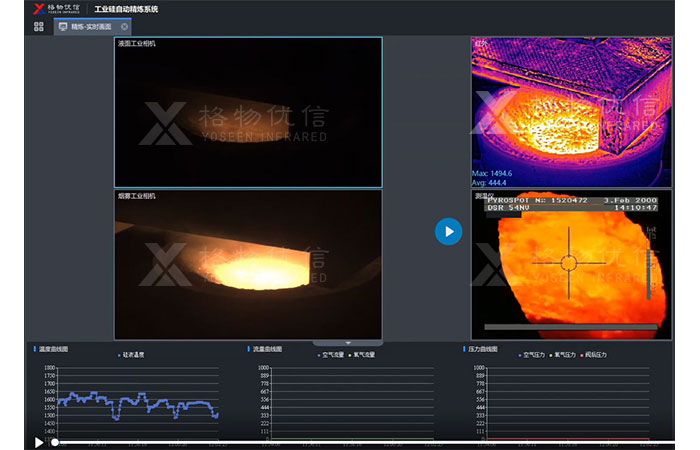Toggle the 硅液温度 legend series
The height and width of the screenshot is (450, 700).
click(x=131, y=355)
